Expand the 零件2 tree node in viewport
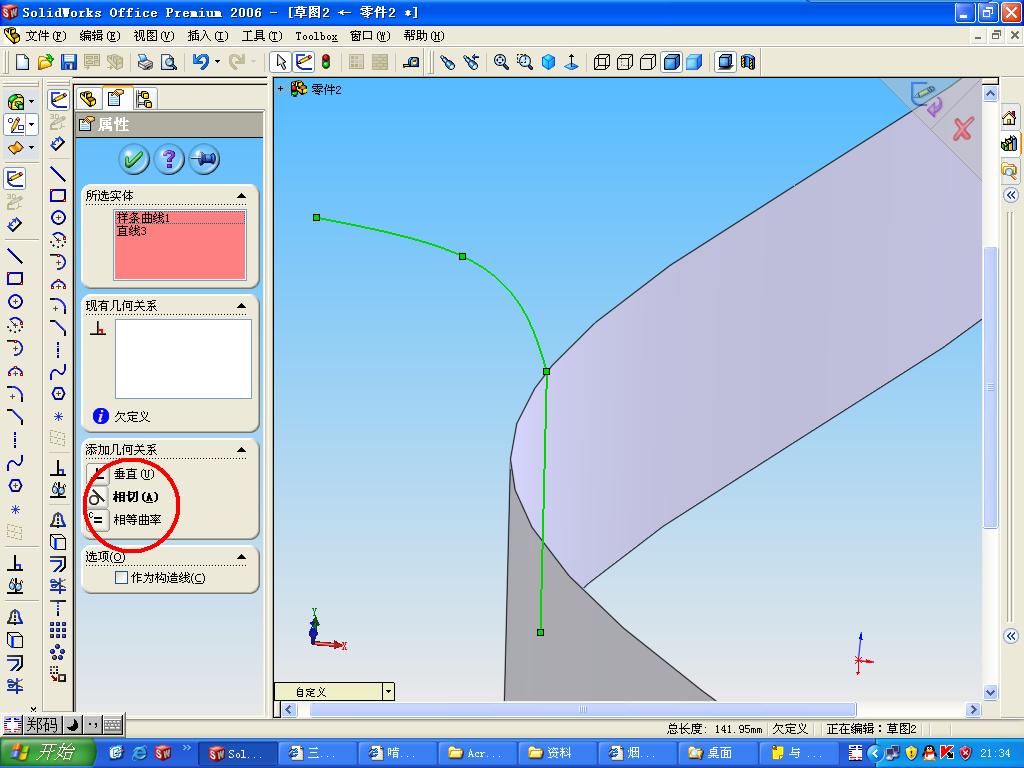 pos(280,89)
